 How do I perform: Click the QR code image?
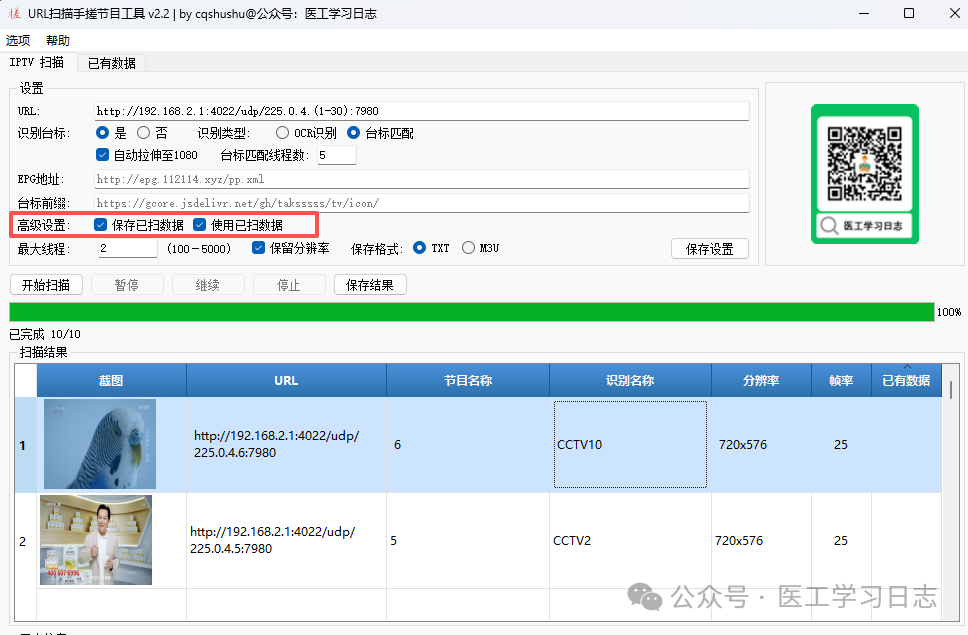coord(864,163)
